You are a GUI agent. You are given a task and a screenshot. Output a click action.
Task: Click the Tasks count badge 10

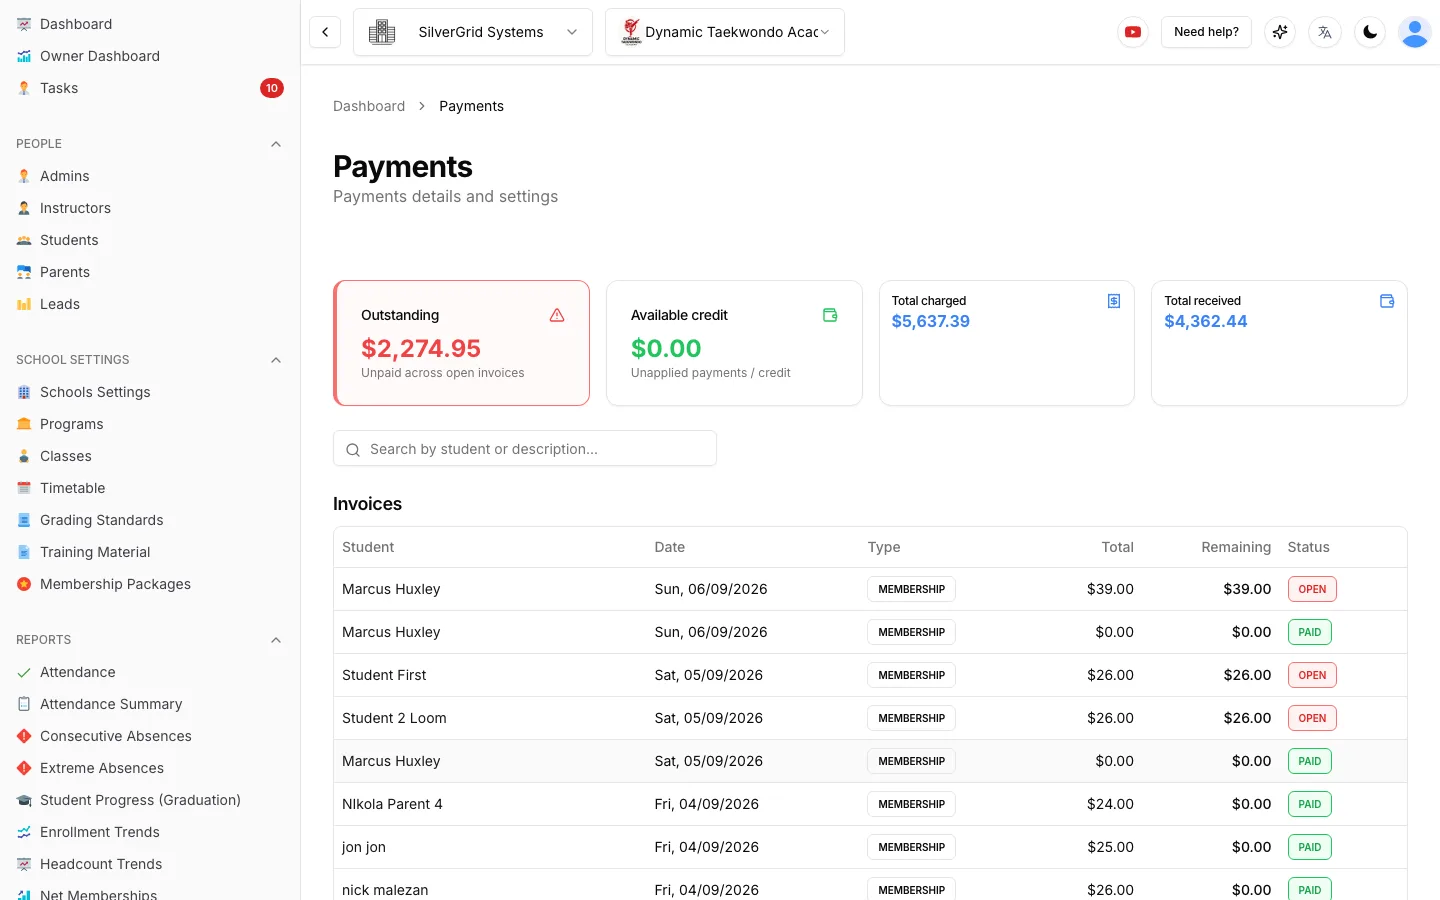pyautogui.click(x=272, y=88)
